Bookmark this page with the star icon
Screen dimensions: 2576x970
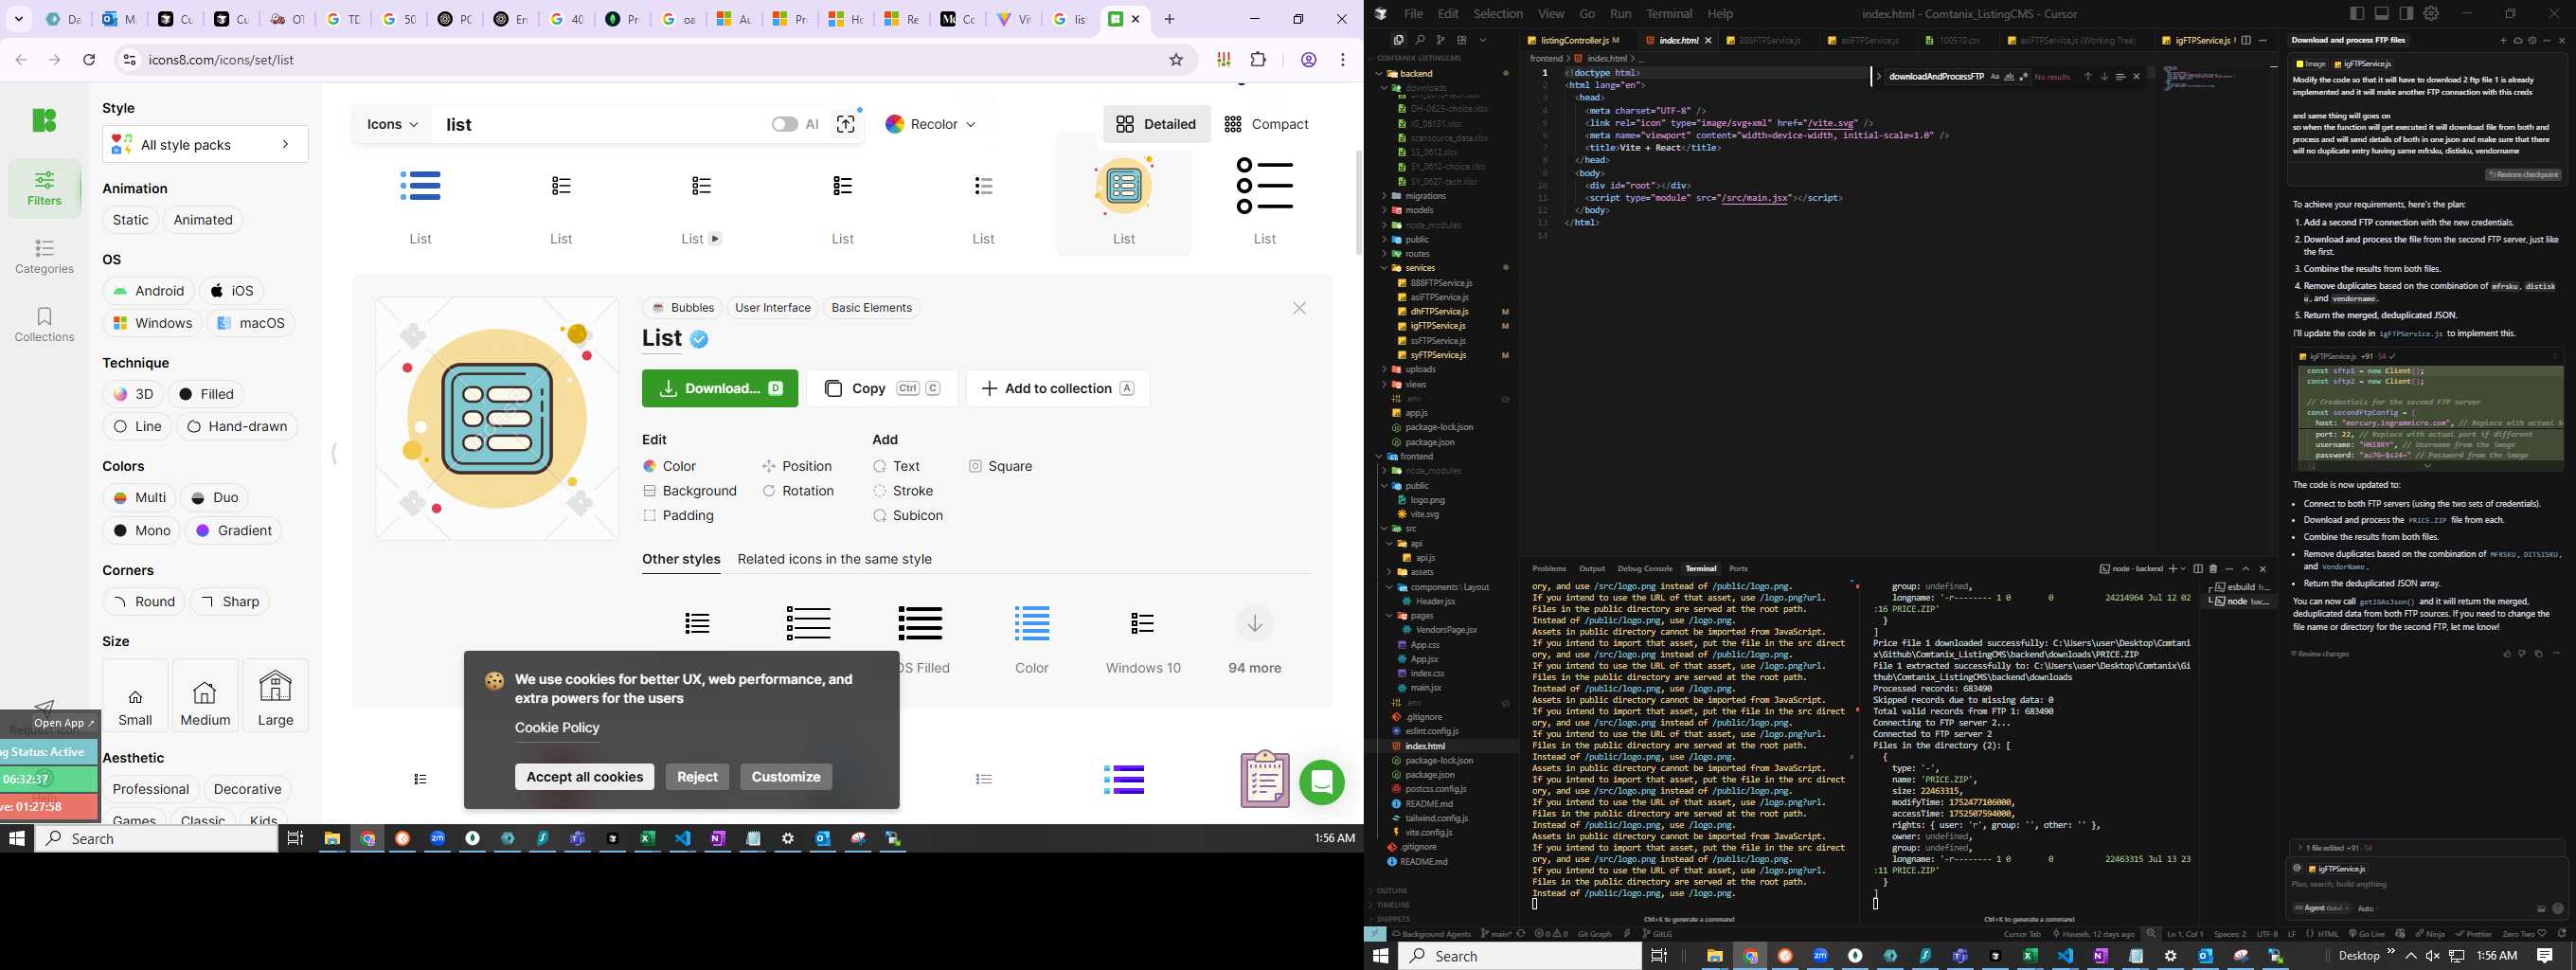pos(1176,60)
